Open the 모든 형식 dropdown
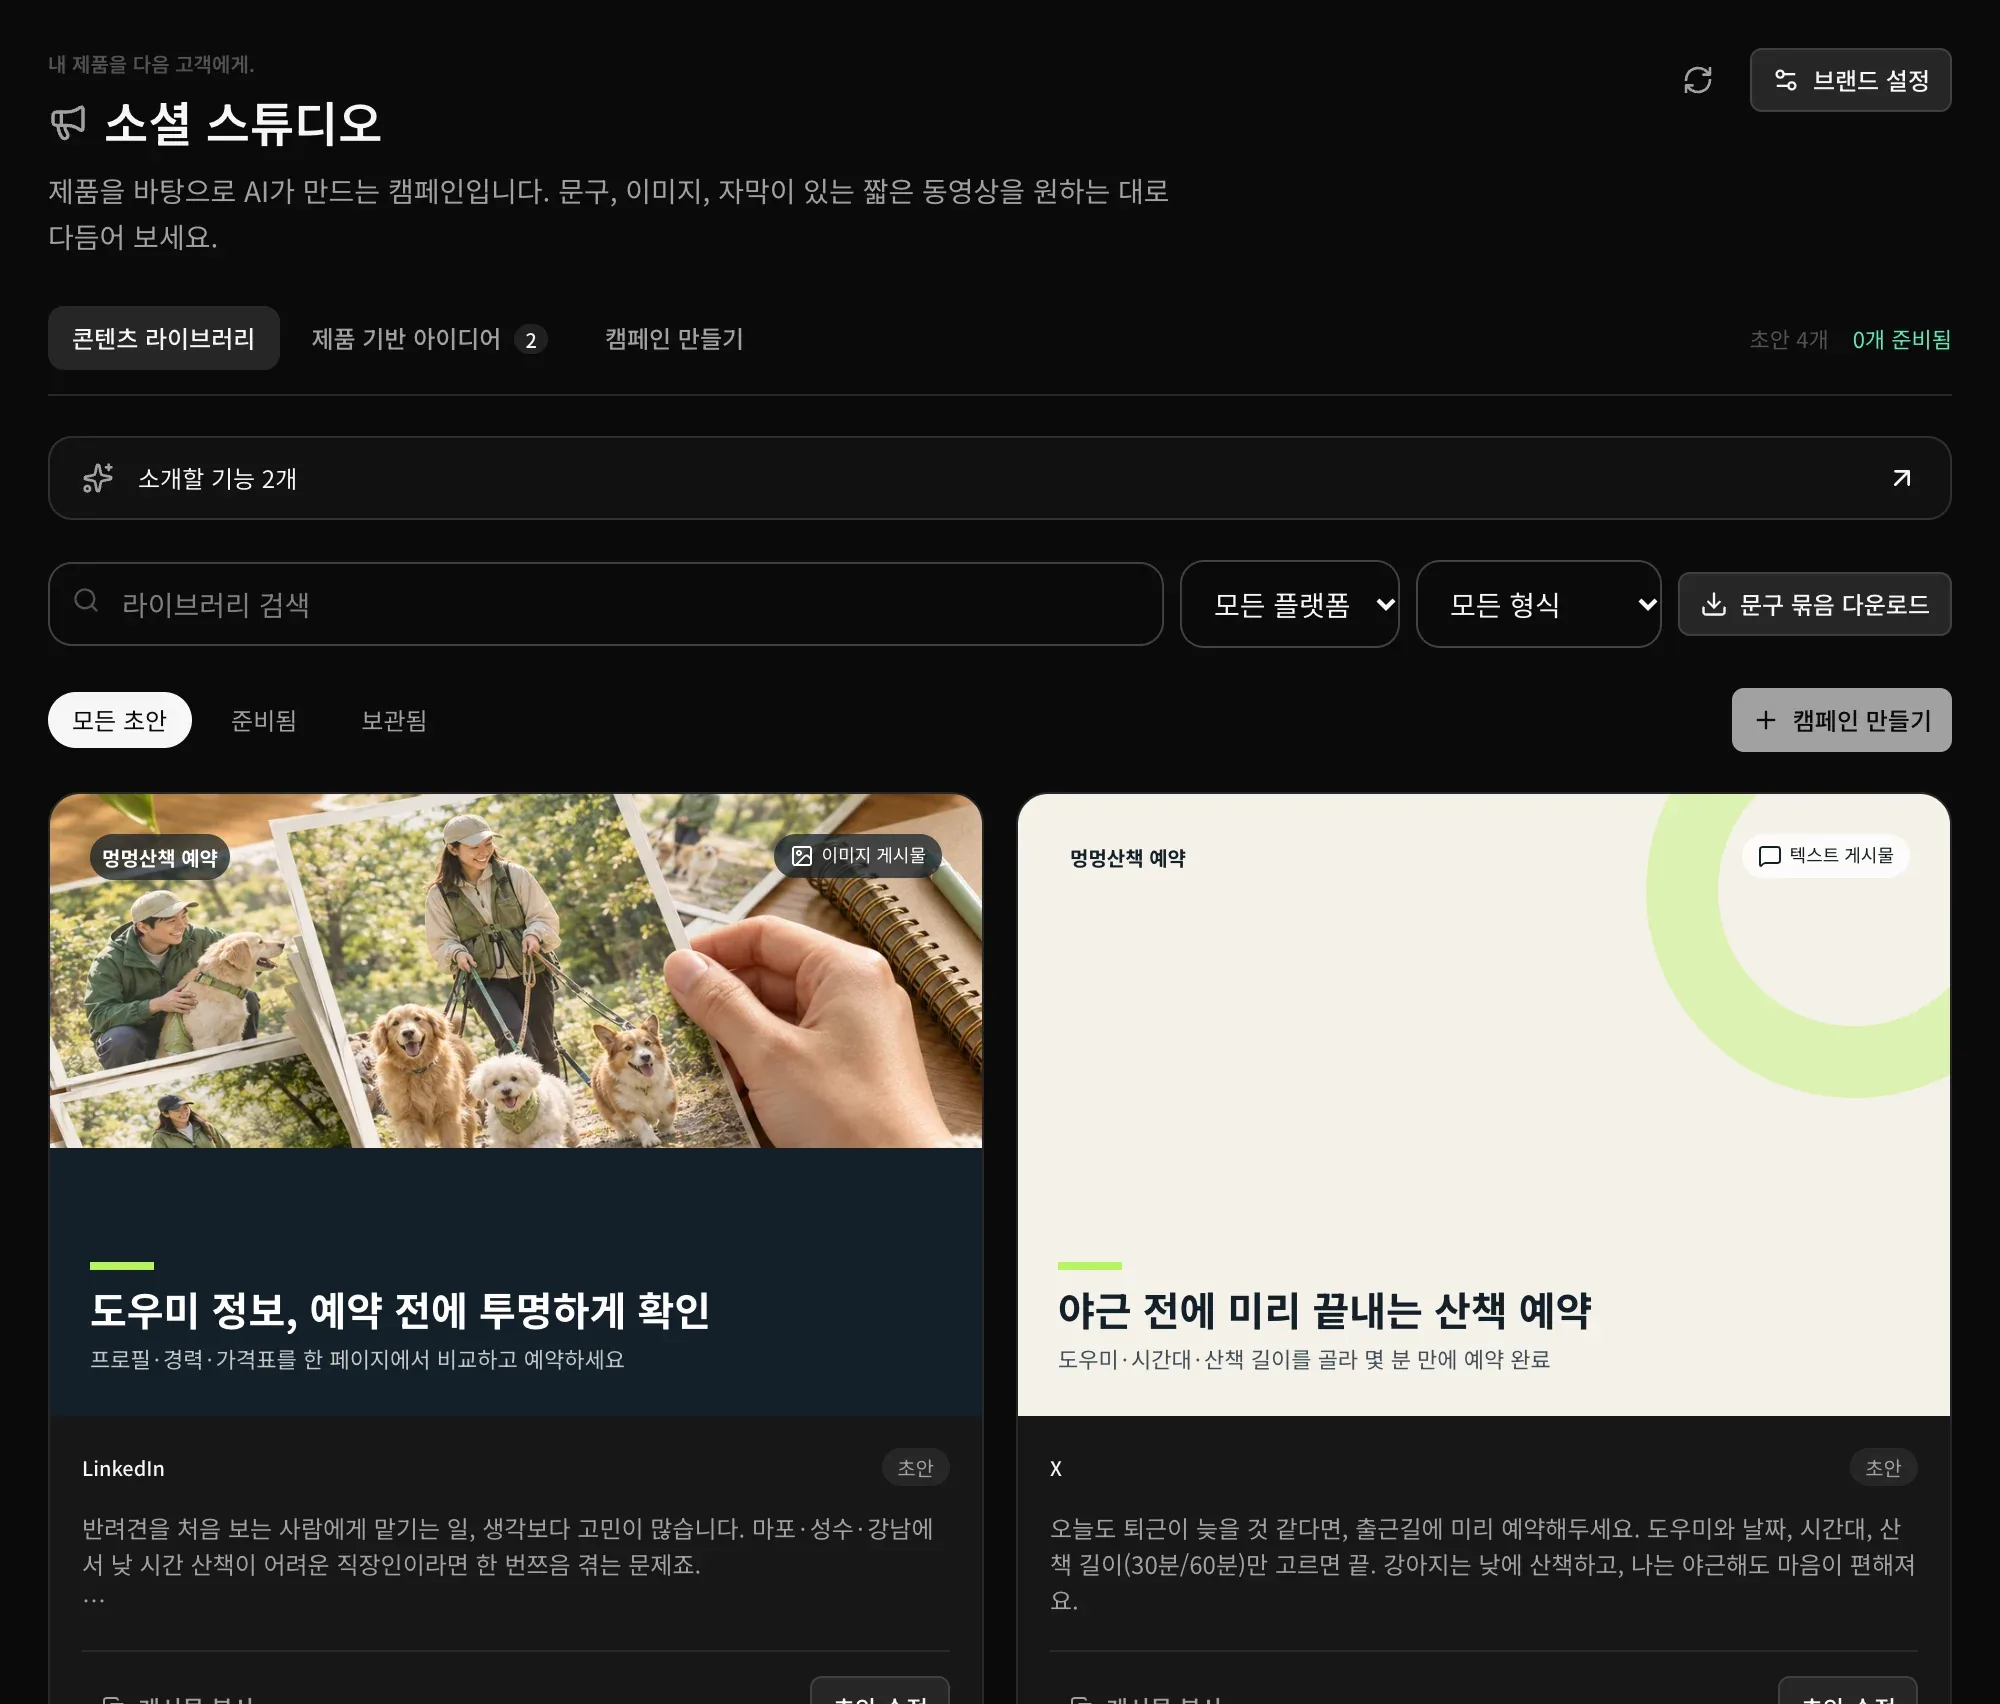 pos(1538,604)
